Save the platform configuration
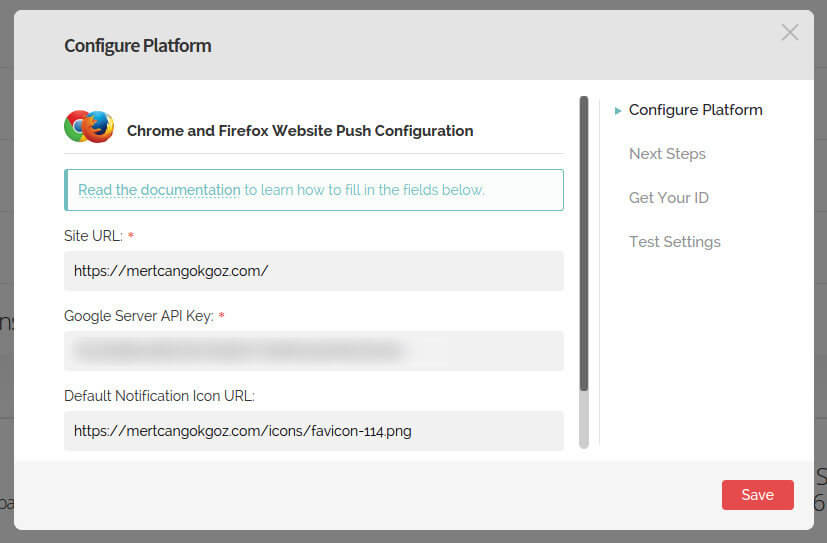The height and width of the screenshot is (543, 827). [757, 494]
